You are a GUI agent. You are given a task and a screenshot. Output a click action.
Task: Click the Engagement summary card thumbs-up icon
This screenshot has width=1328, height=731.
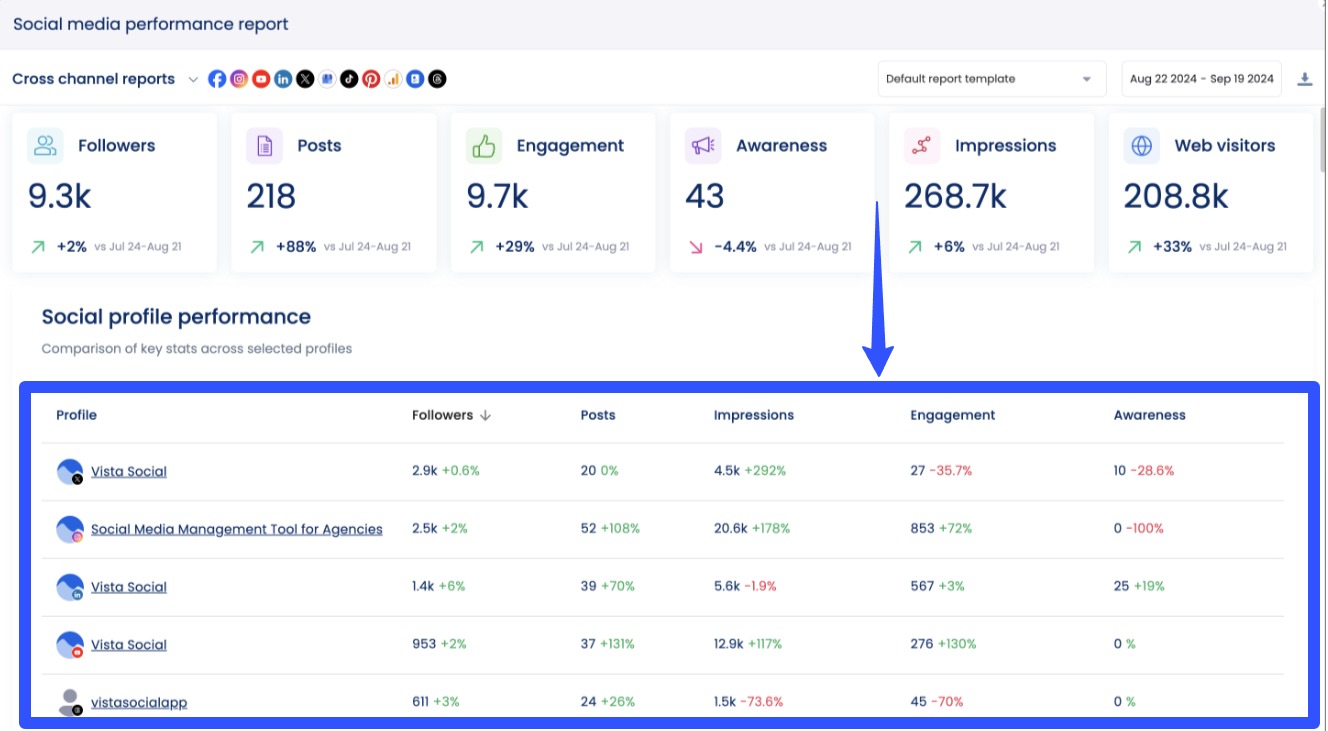485,145
